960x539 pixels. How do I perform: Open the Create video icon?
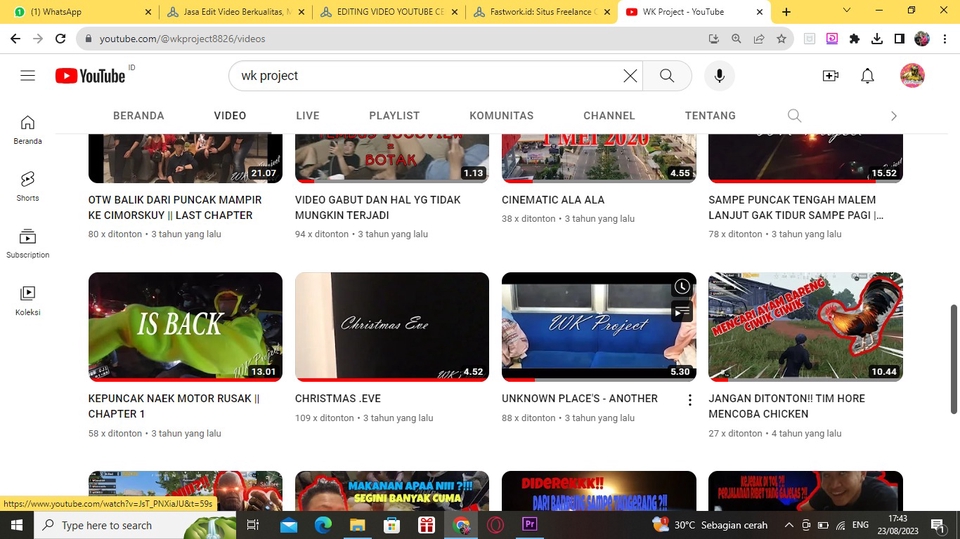click(x=830, y=75)
